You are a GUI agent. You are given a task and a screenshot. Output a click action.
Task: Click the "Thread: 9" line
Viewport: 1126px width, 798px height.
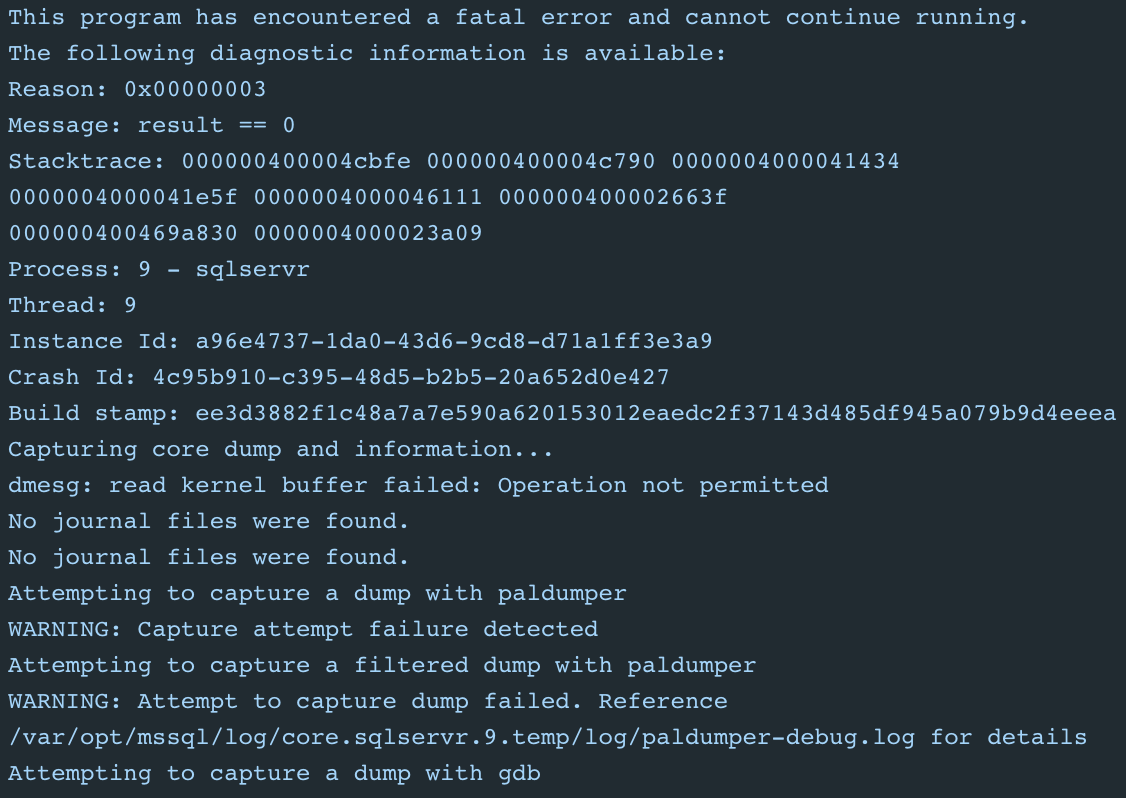click(x=72, y=305)
